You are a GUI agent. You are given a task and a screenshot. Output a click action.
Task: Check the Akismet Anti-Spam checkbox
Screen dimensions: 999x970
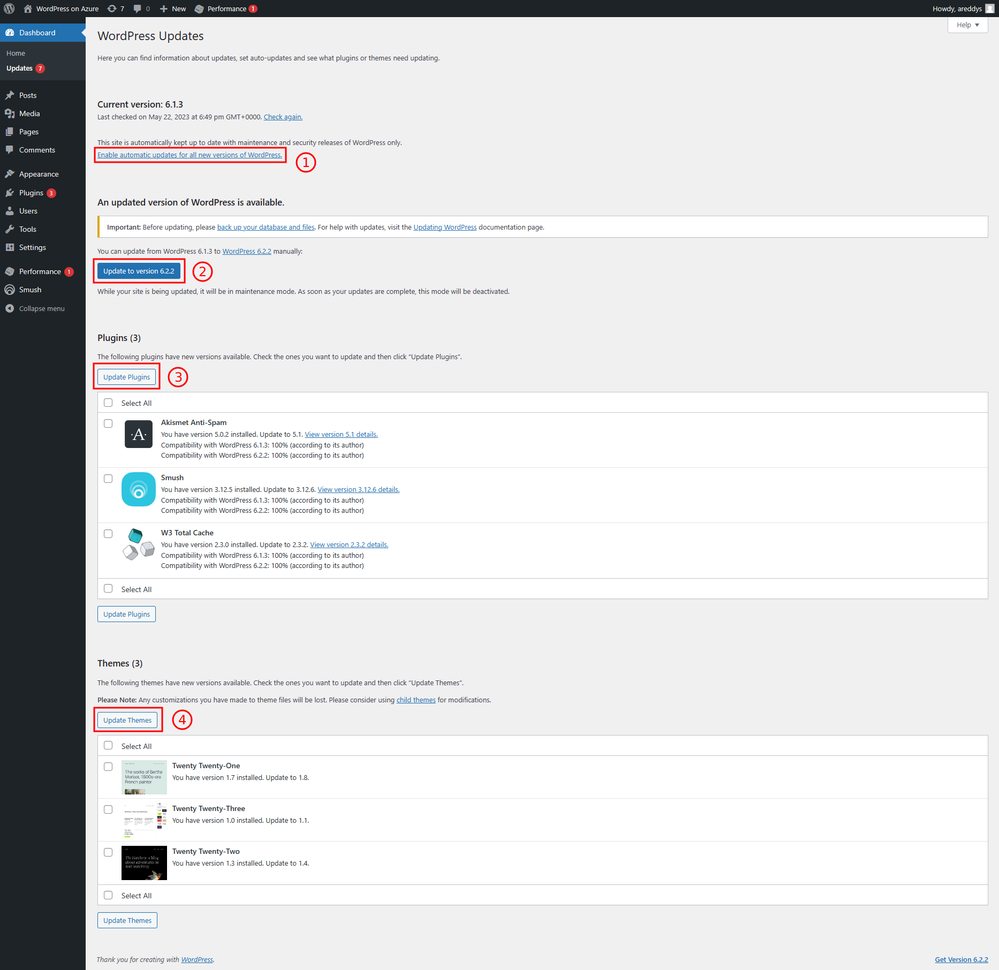click(x=108, y=423)
